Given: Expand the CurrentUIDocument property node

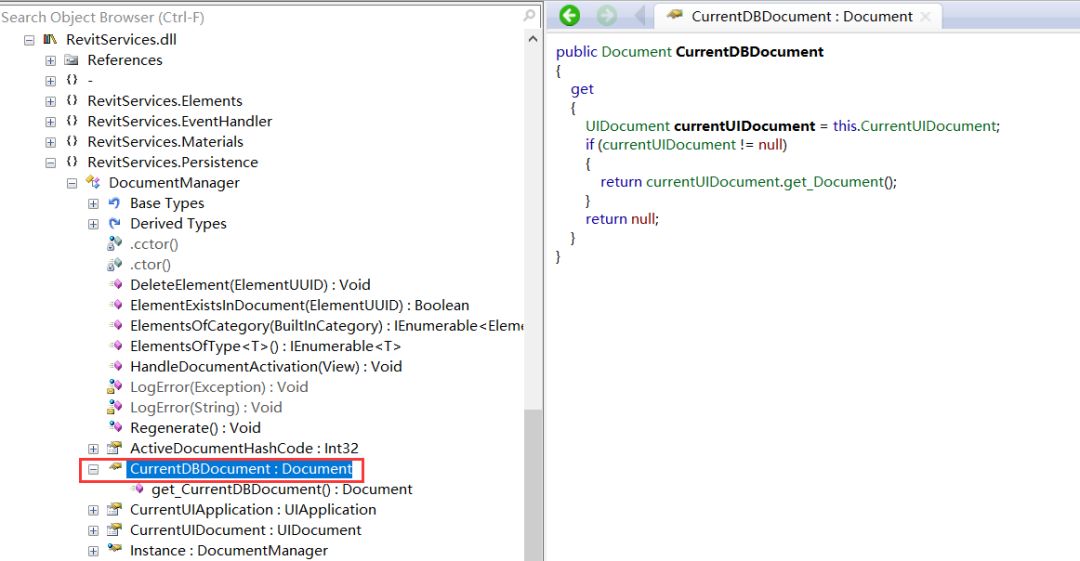Looking at the screenshot, I should [93, 531].
